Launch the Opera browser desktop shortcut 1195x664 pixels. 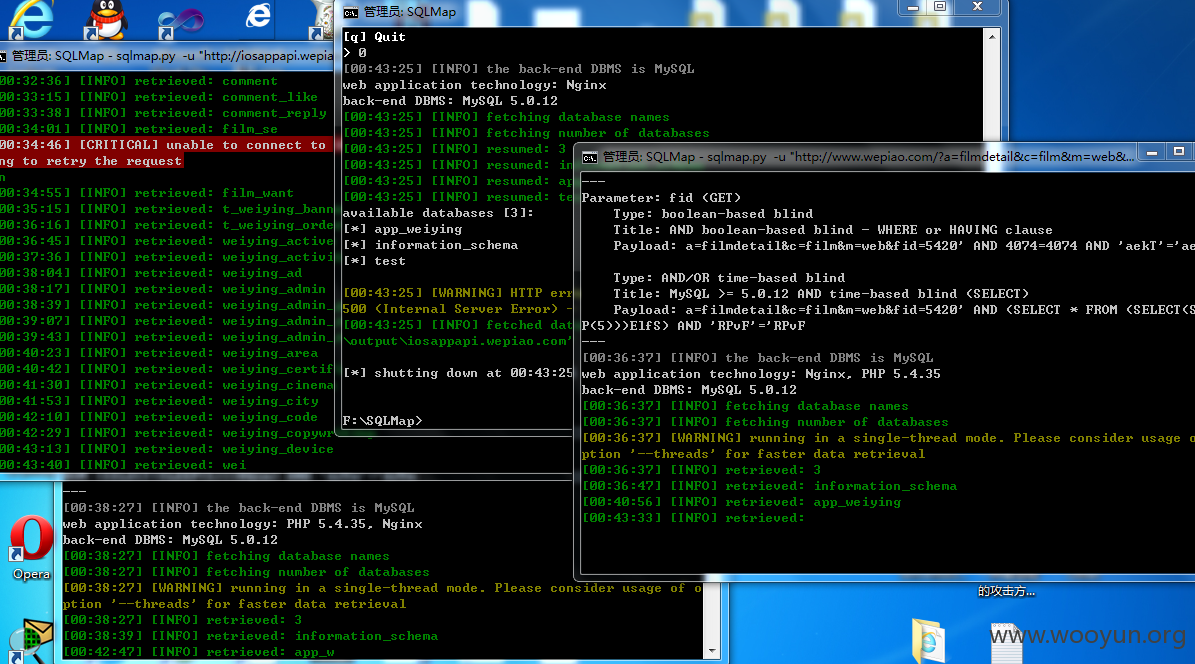coord(30,538)
